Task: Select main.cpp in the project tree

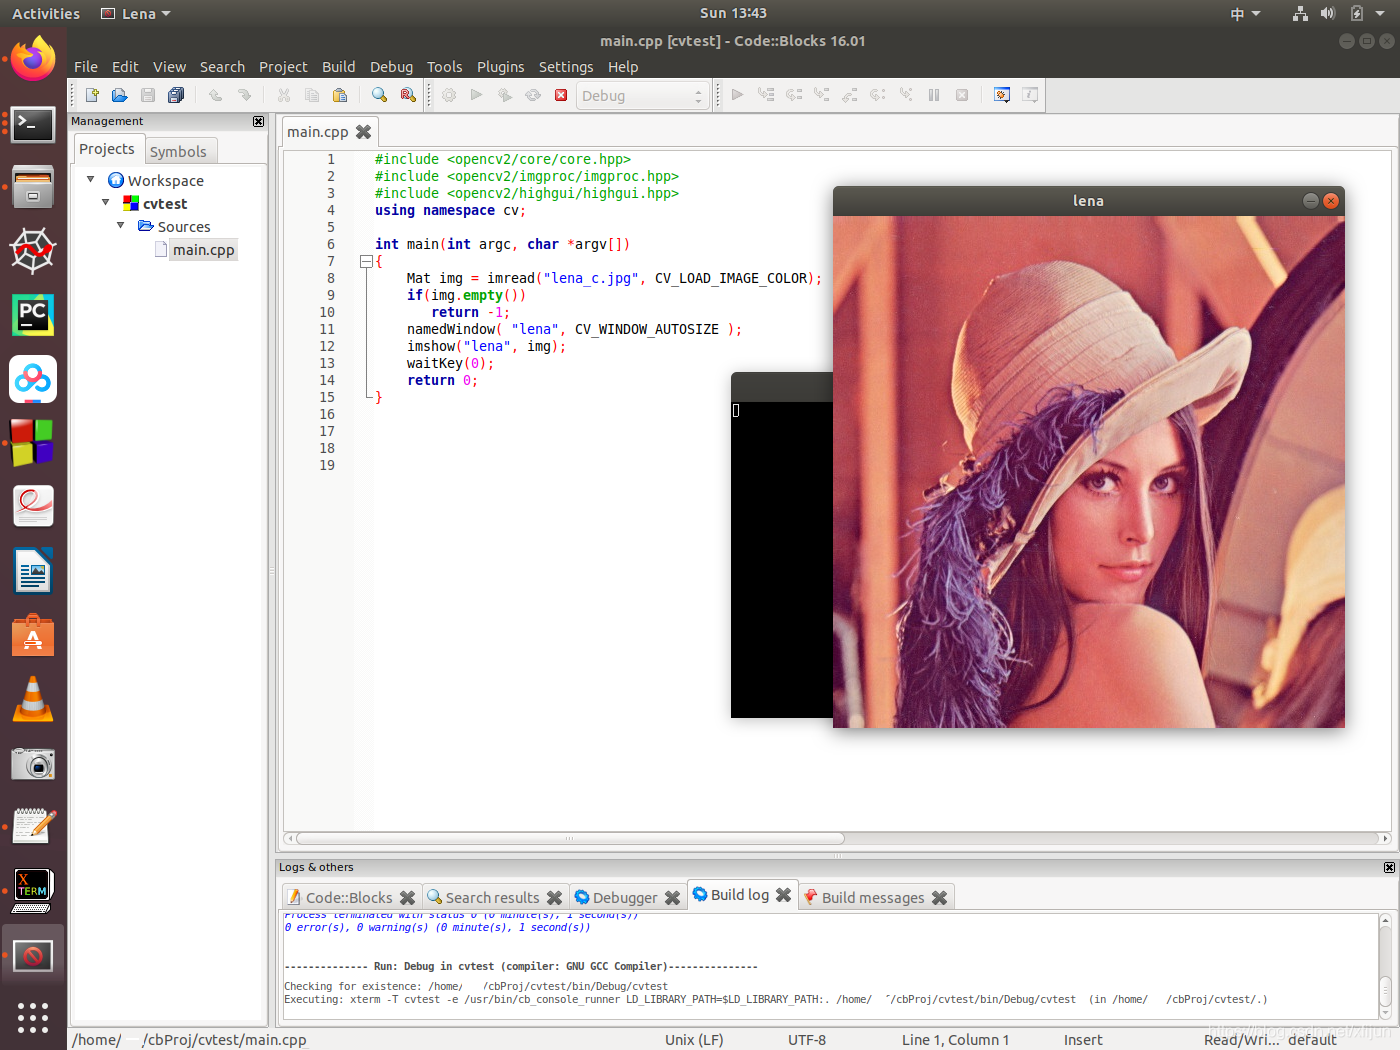Action: tap(203, 250)
